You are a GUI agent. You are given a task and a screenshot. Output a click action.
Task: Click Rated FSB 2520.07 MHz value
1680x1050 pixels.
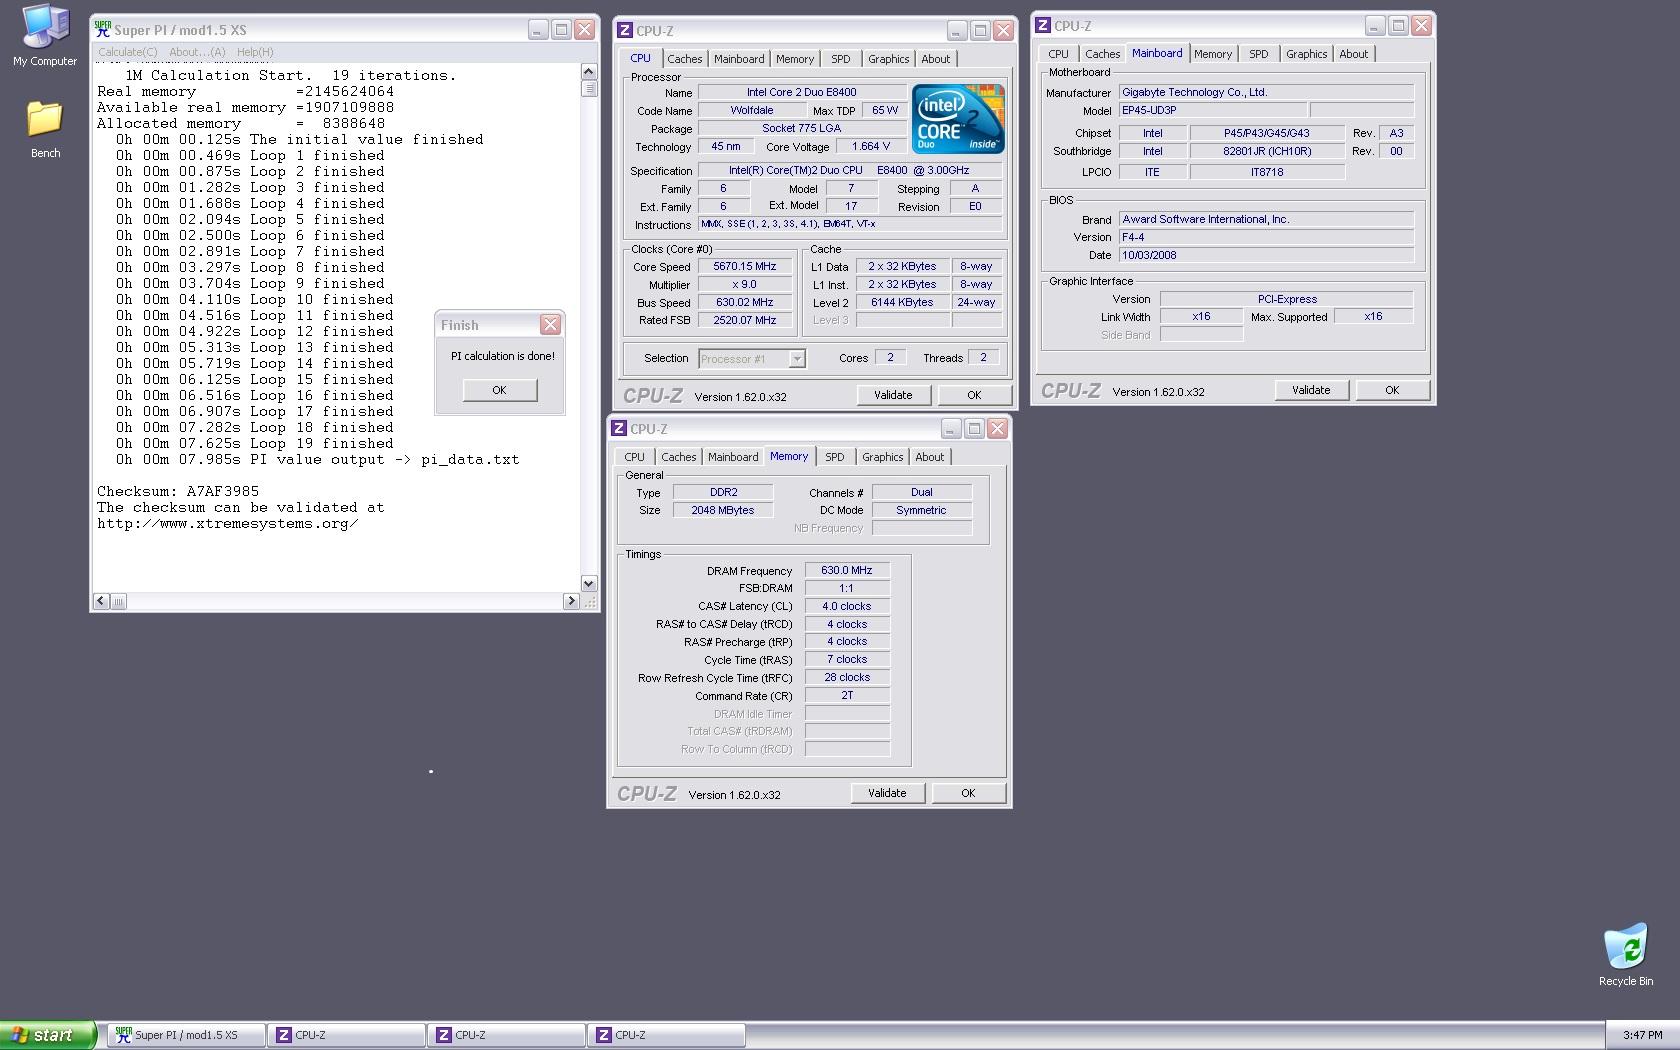click(745, 320)
